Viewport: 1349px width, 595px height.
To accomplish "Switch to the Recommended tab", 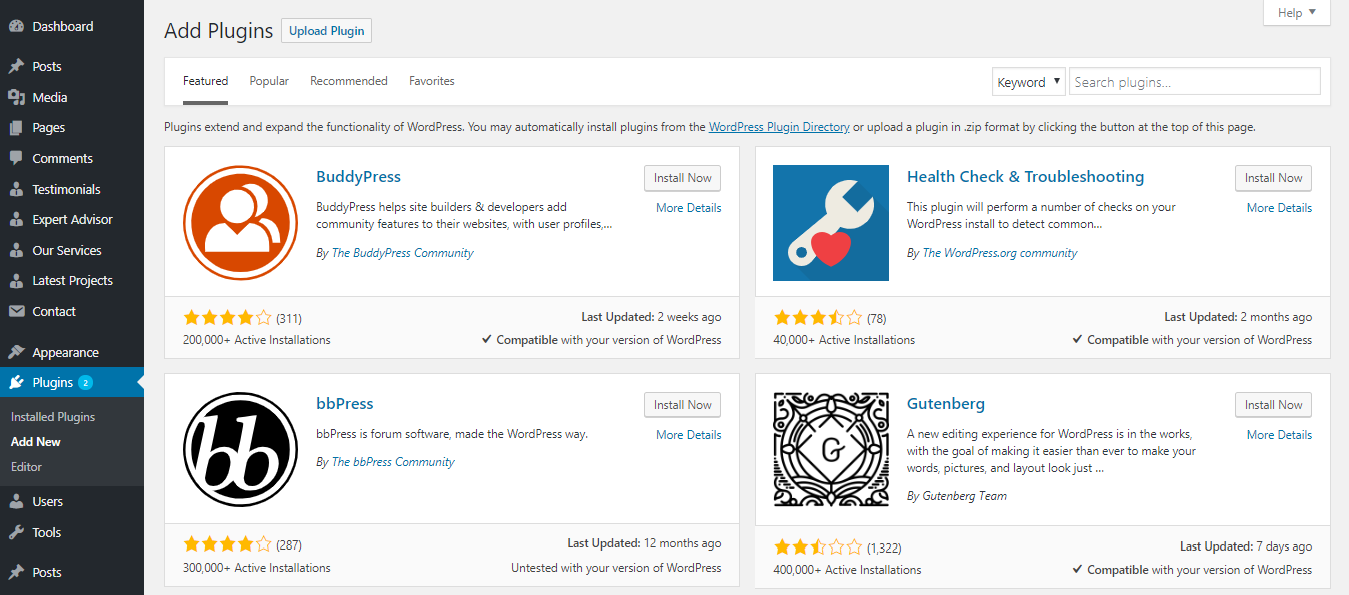I will 348,81.
